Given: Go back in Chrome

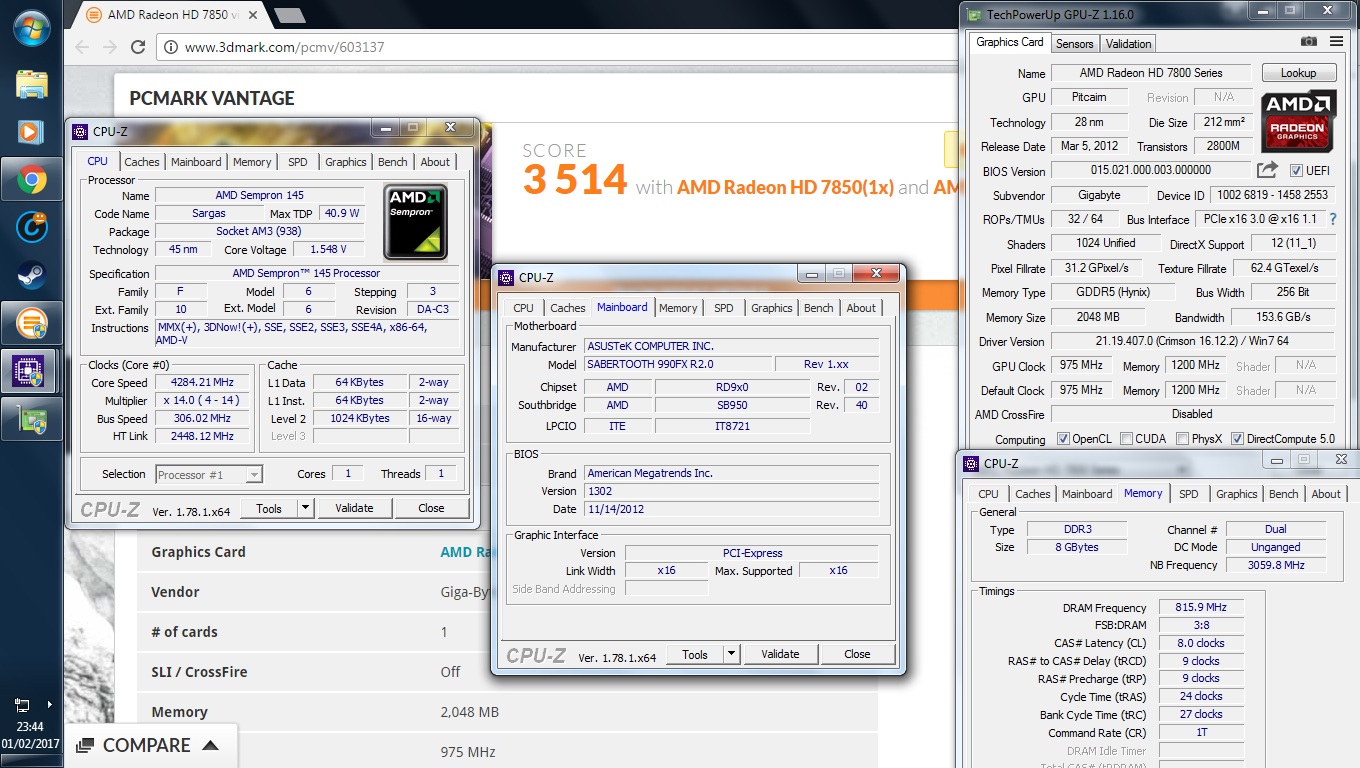Looking at the screenshot, I should (x=83, y=47).
